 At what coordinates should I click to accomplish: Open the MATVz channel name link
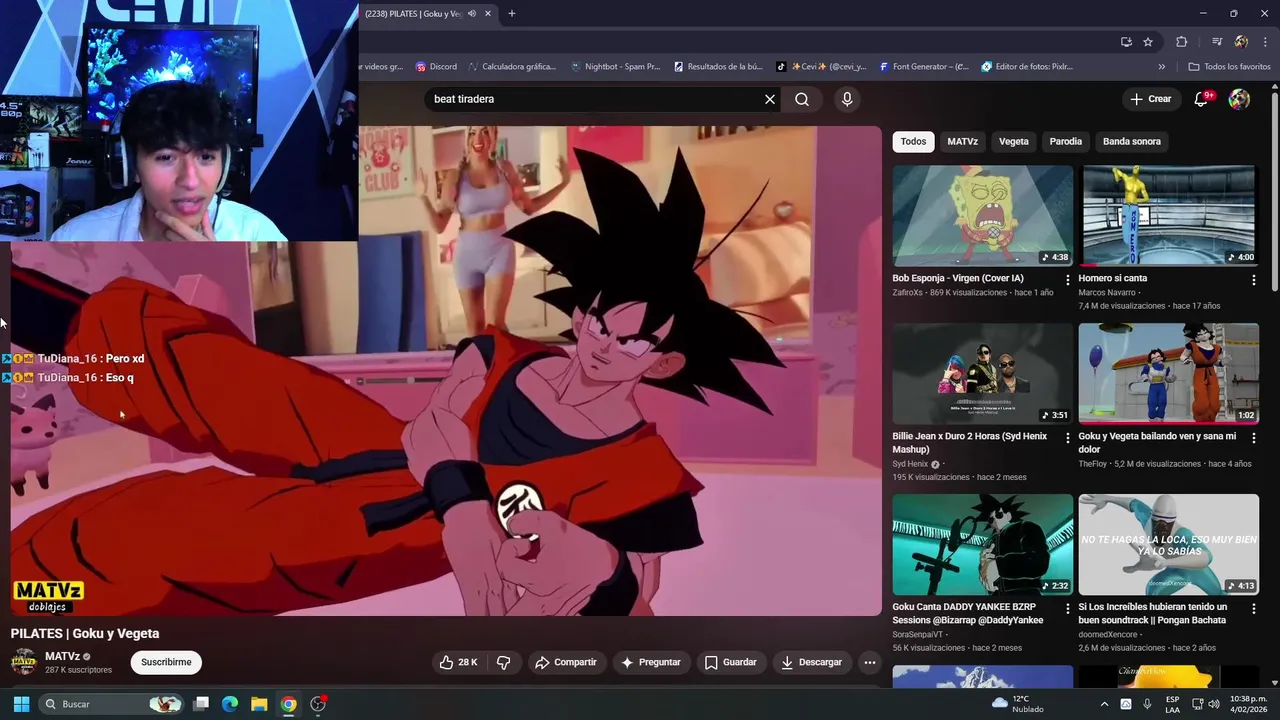click(x=62, y=656)
